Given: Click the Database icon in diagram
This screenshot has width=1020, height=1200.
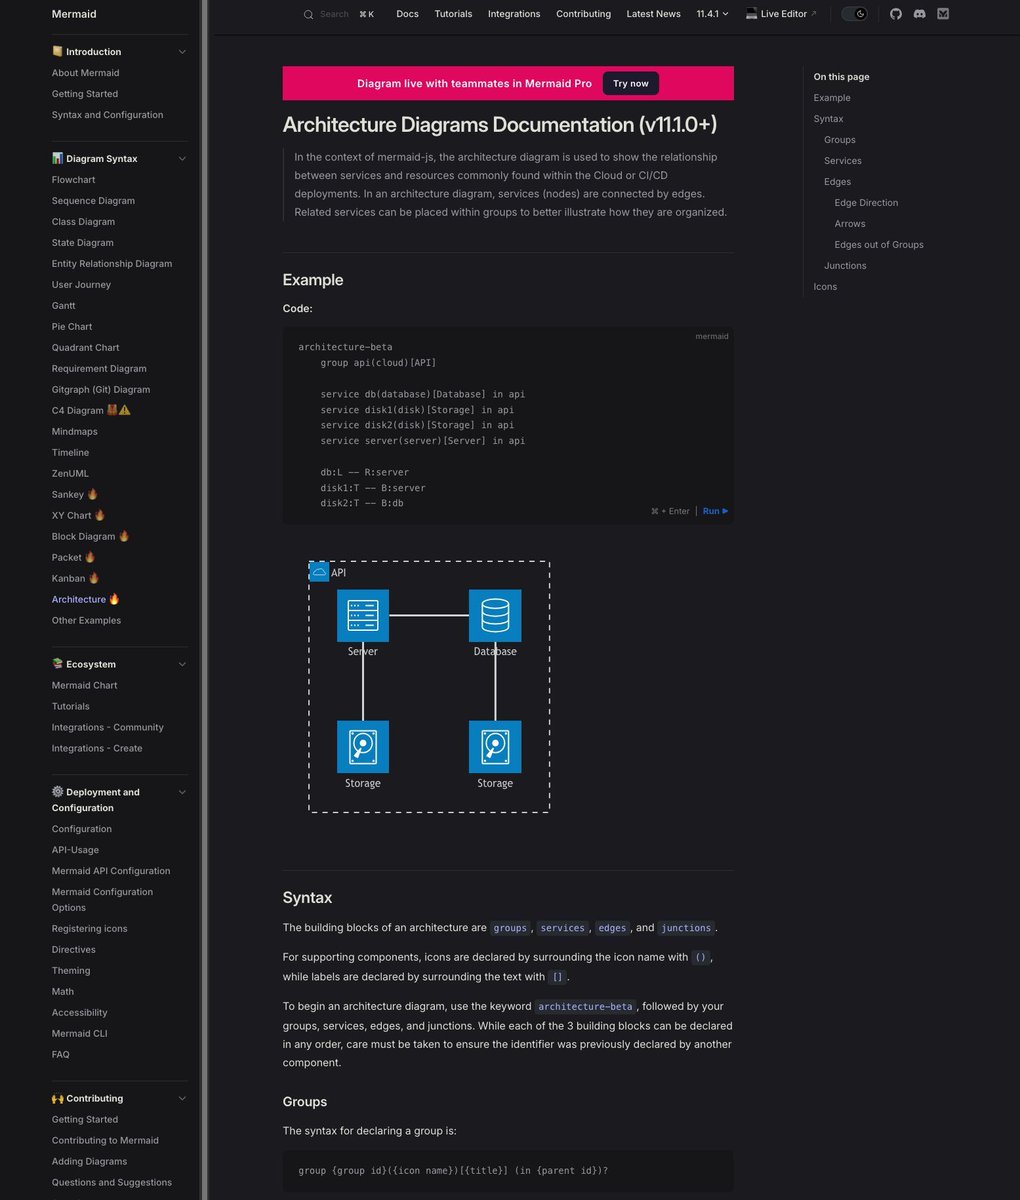Looking at the screenshot, I should pyautogui.click(x=495, y=615).
